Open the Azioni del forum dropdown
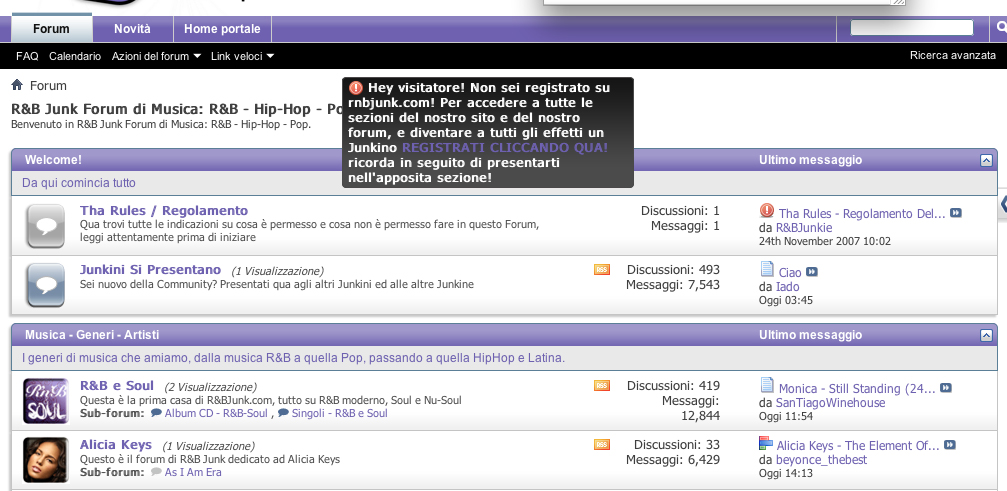The height and width of the screenshot is (491, 1007). pos(156,56)
